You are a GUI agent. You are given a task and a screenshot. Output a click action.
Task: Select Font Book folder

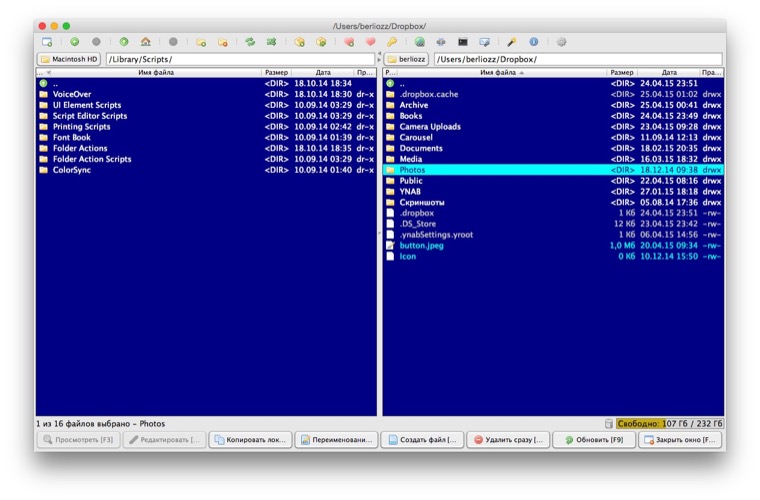pyautogui.click(x=206, y=138)
